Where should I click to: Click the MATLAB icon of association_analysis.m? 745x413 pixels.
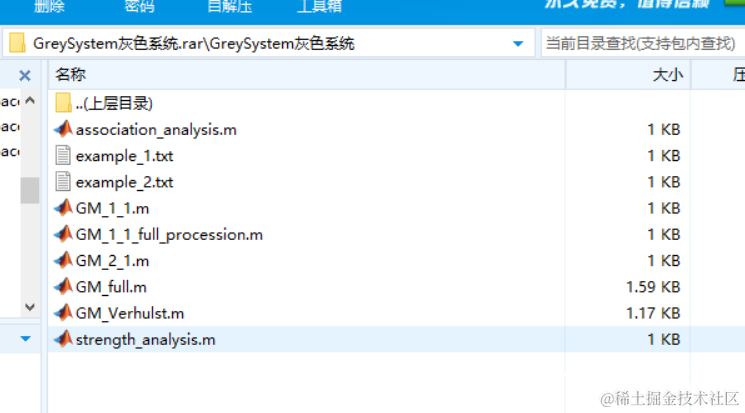click(63, 129)
